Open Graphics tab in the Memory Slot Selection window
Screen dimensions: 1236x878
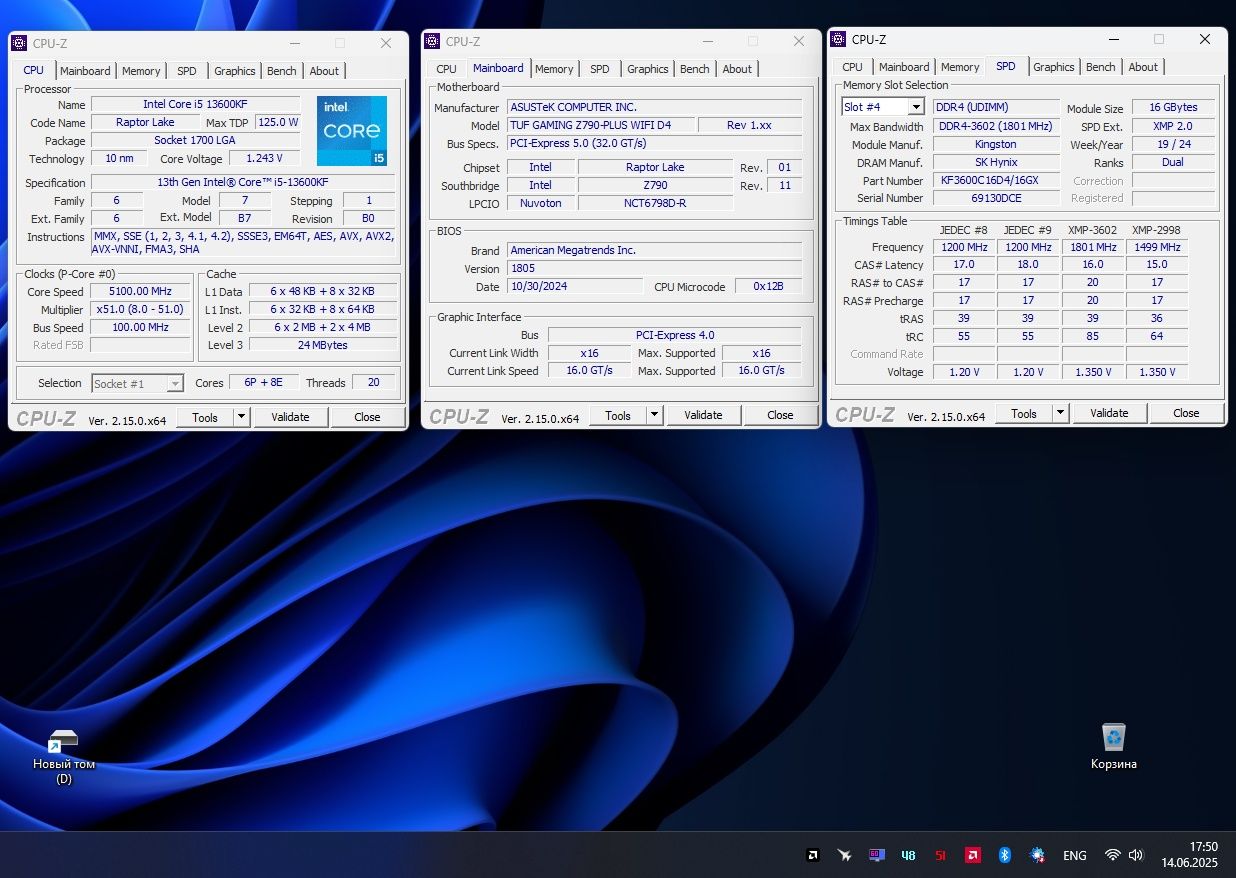coord(1054,67)
